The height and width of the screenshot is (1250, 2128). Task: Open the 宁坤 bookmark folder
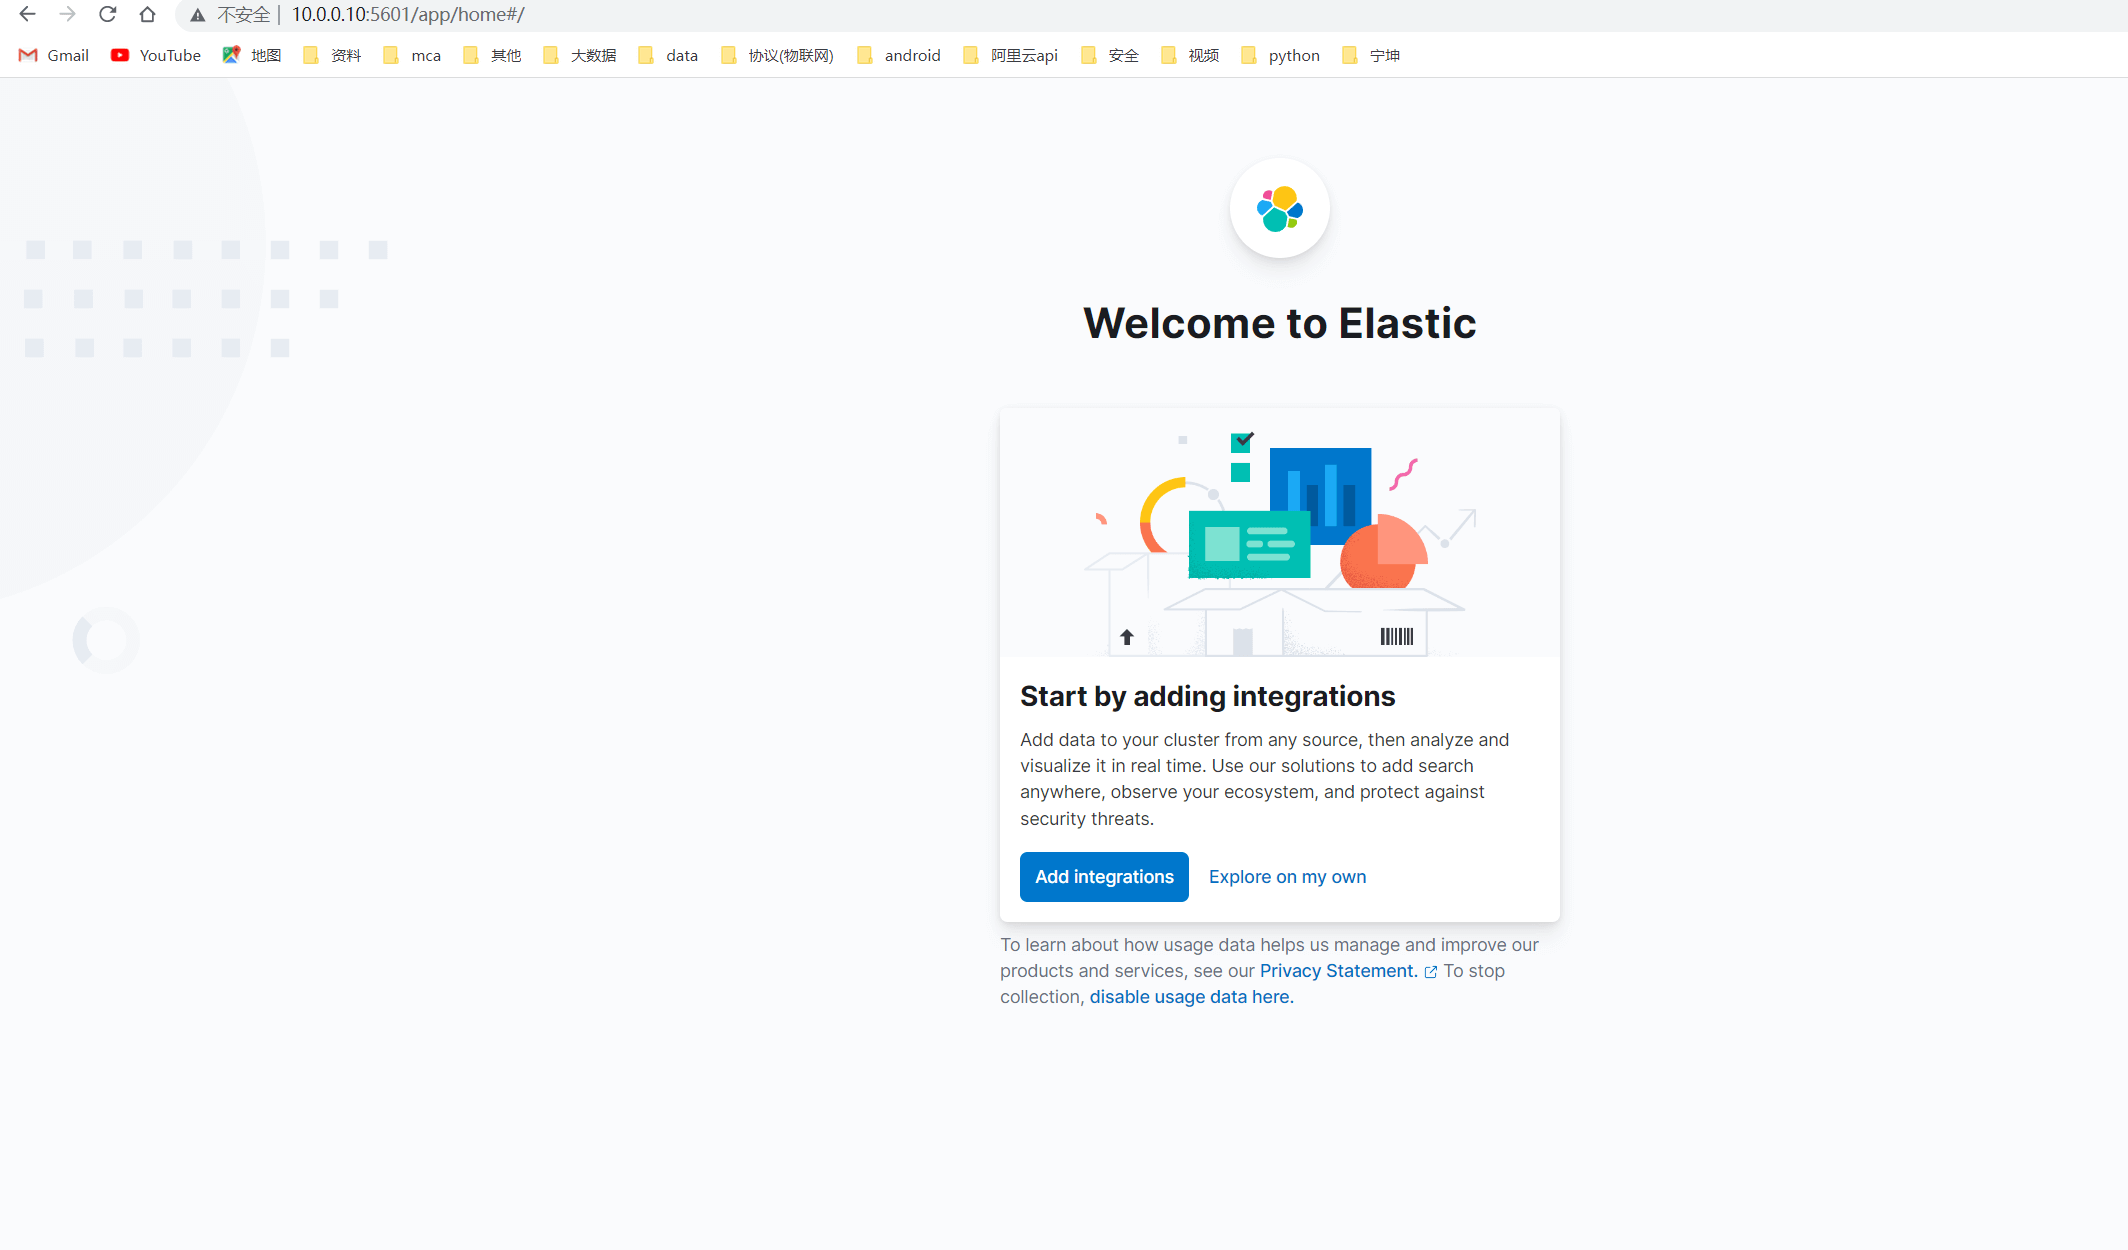[1371, 55]
